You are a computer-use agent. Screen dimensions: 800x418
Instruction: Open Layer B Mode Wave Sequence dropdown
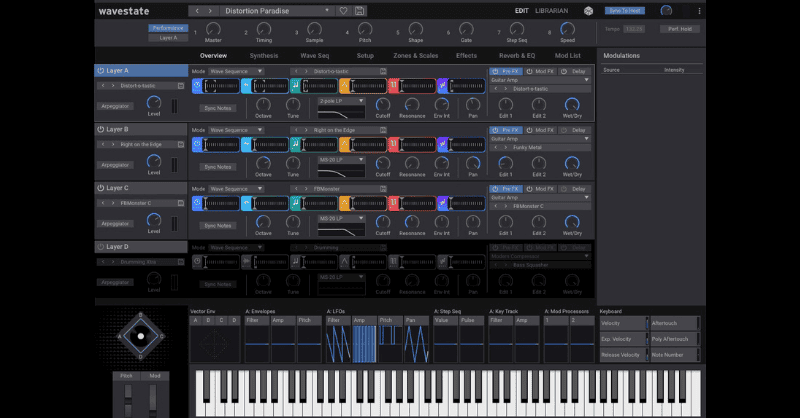236,130
